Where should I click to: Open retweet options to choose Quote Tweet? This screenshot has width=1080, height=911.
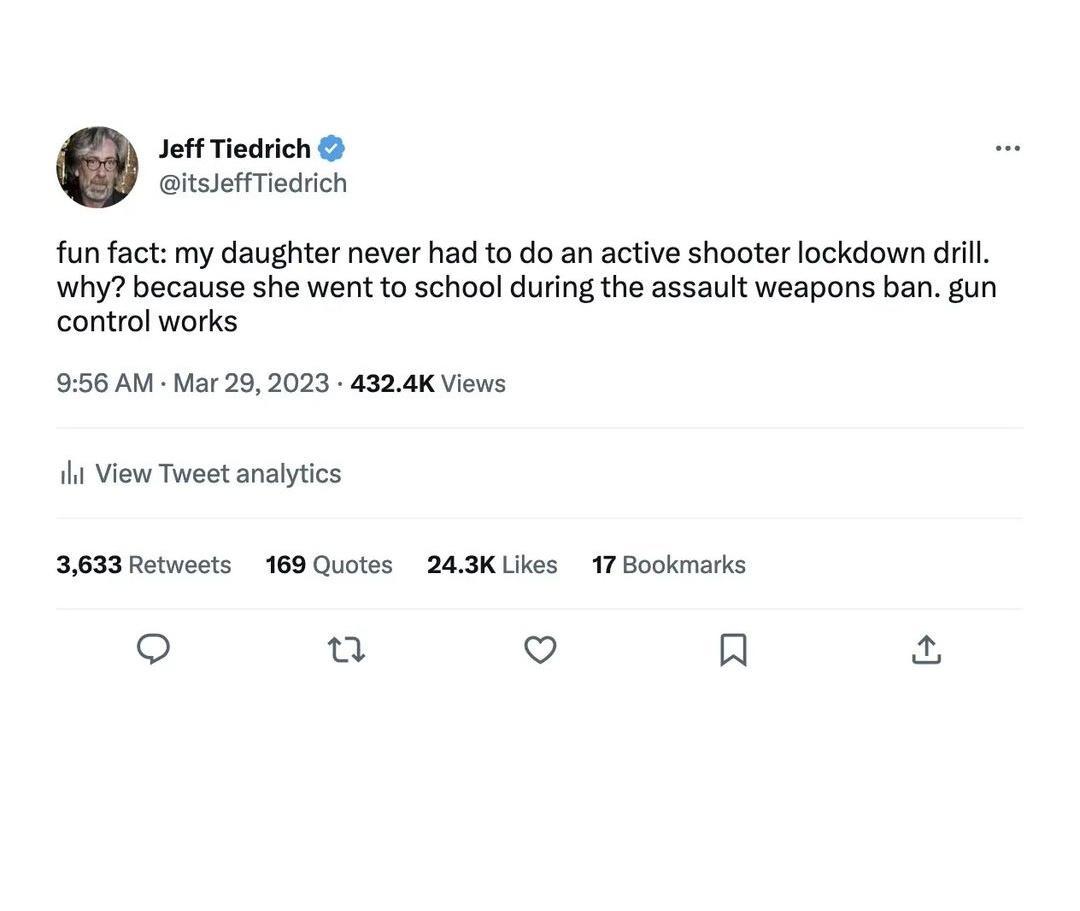pyautogui.click(x=345, y=648)
